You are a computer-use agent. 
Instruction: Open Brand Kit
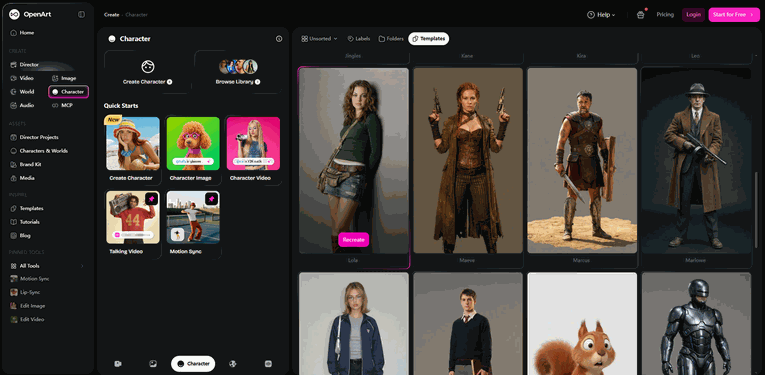pos(26,164)
